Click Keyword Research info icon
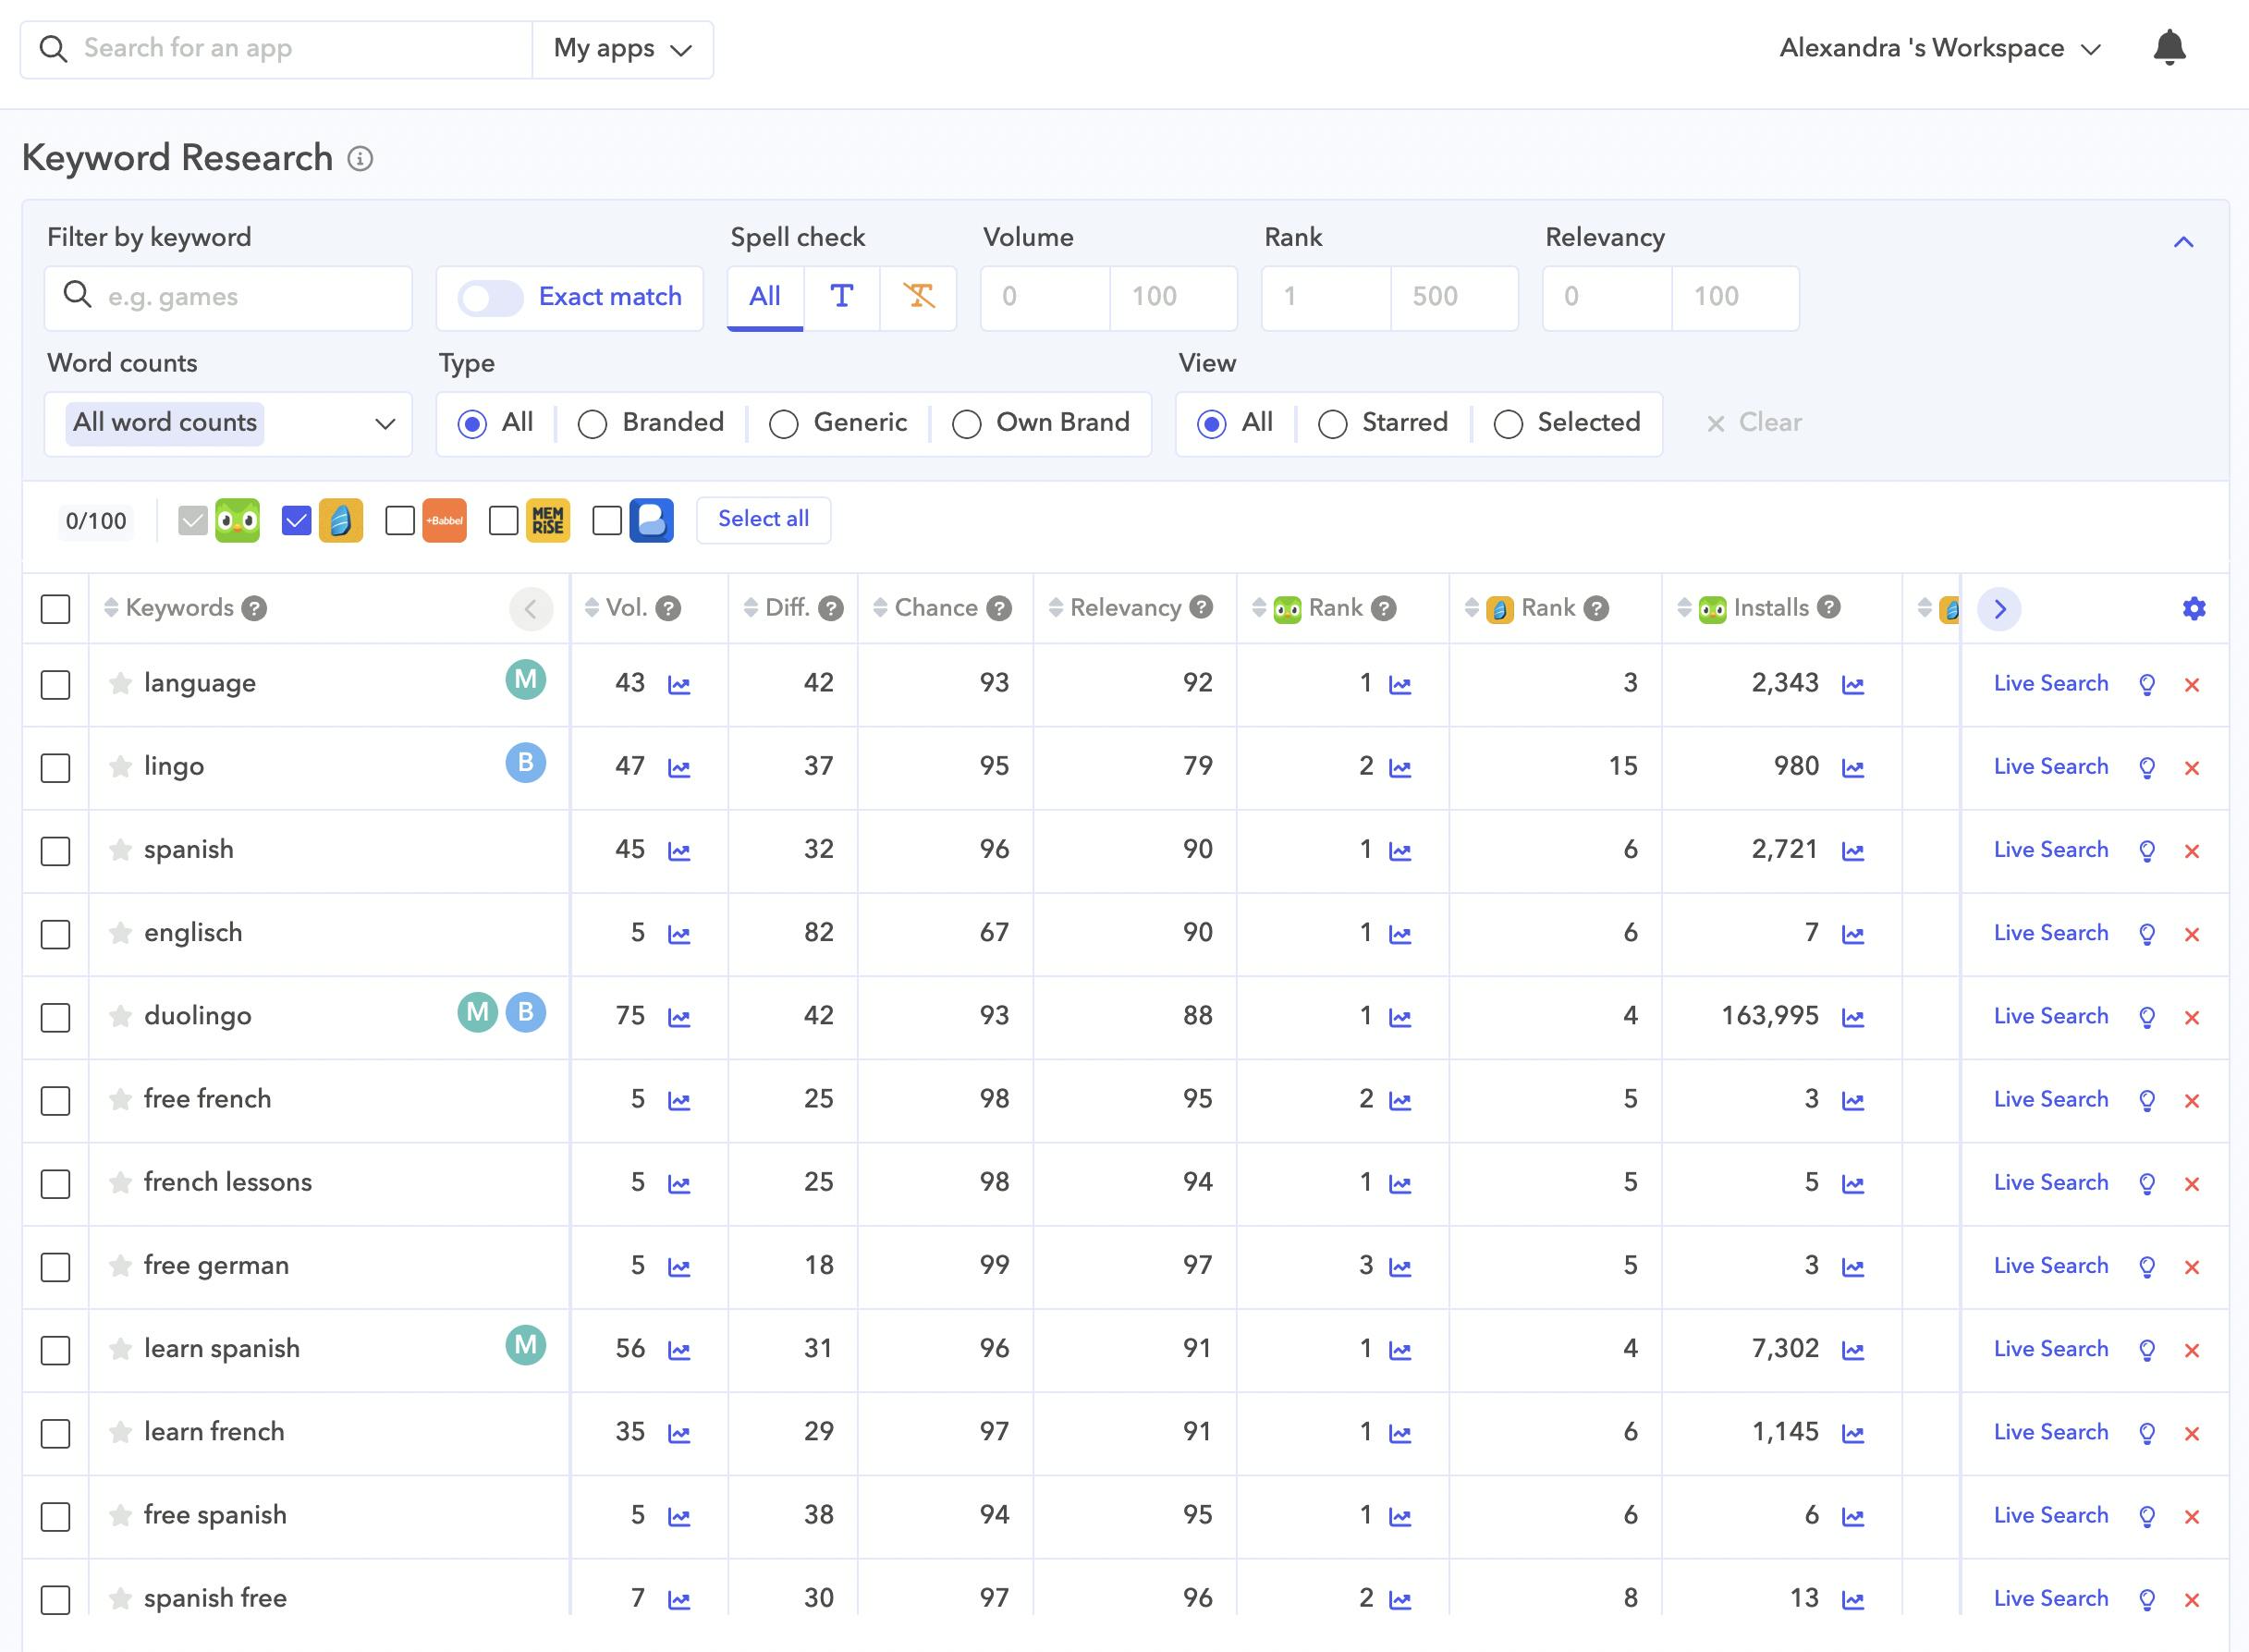The height and width of the screenshot is (1652, 2249). (360, 159)
